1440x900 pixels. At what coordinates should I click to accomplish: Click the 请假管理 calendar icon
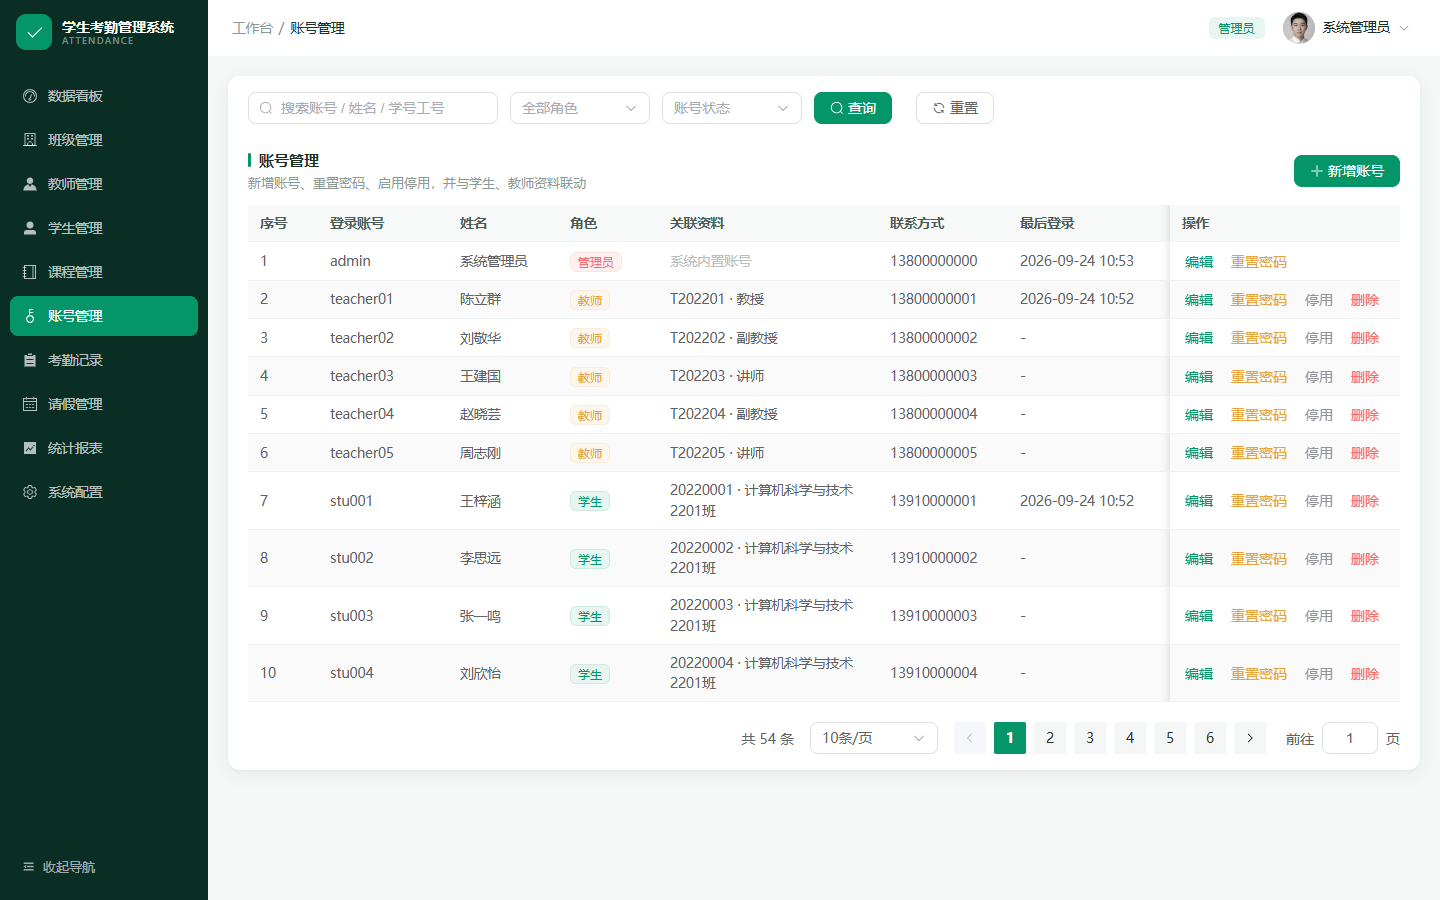(x=30, y=404)
